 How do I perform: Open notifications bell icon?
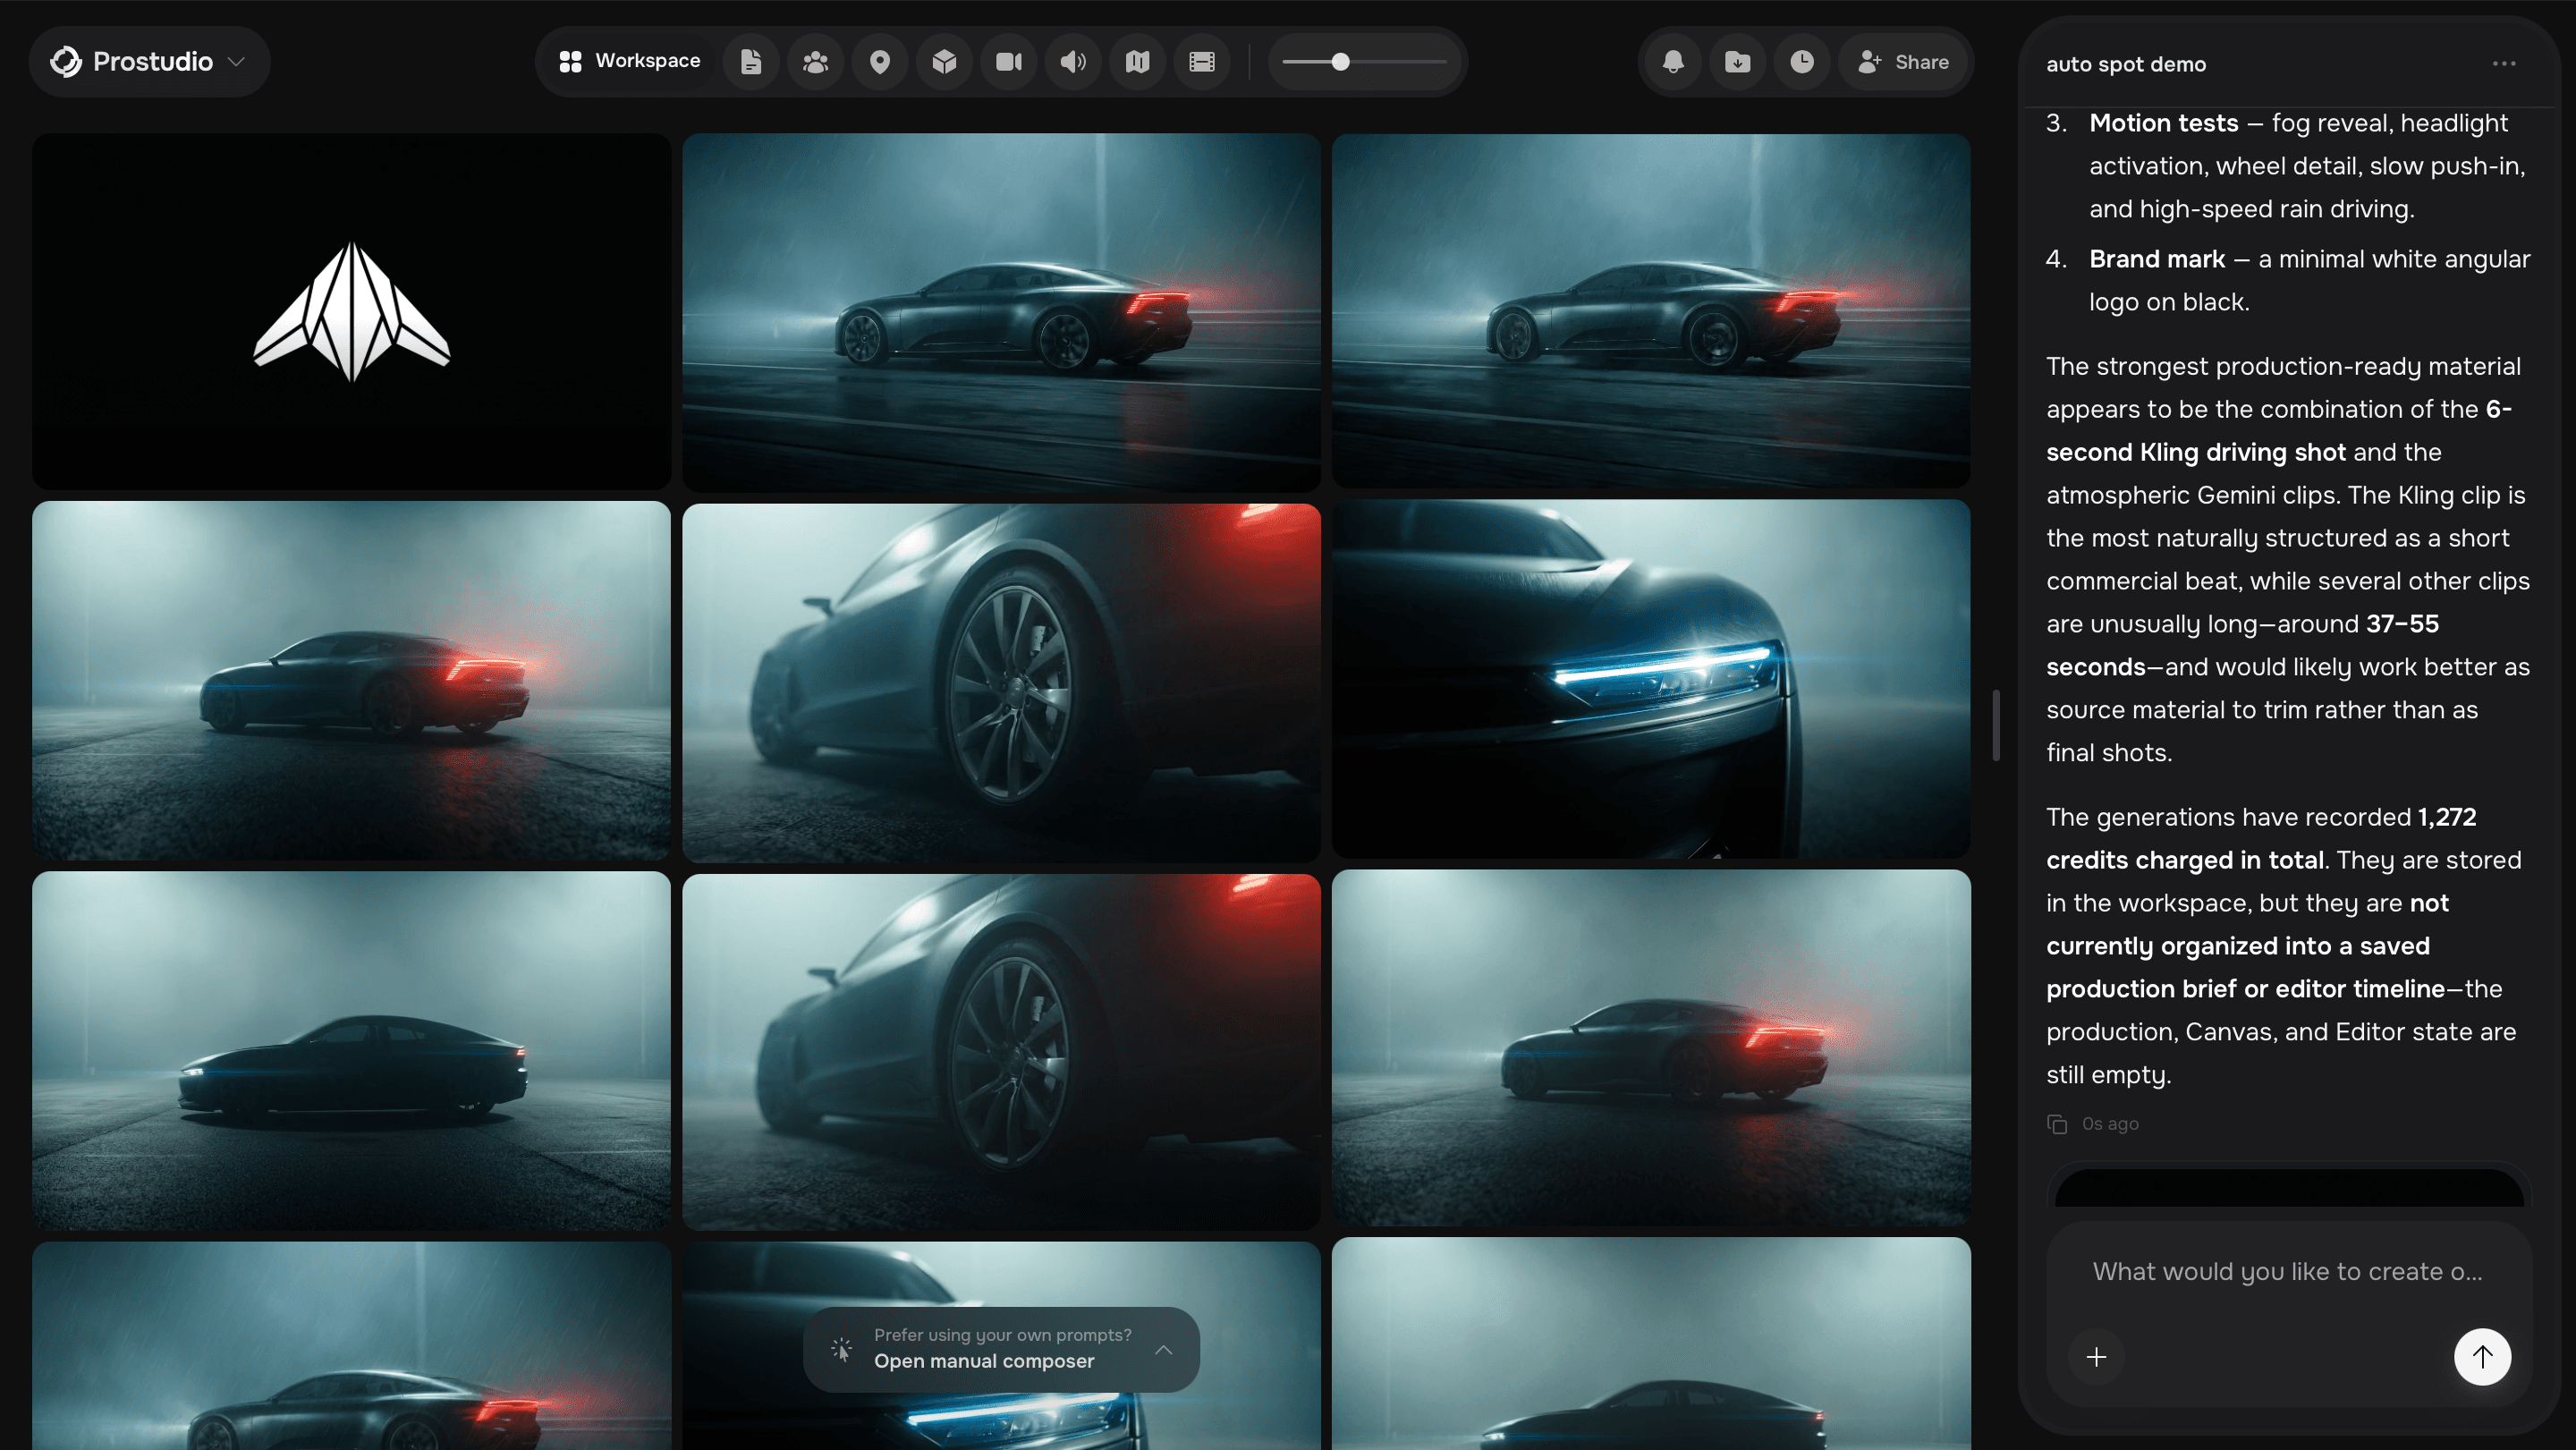tap(1673, 62)
